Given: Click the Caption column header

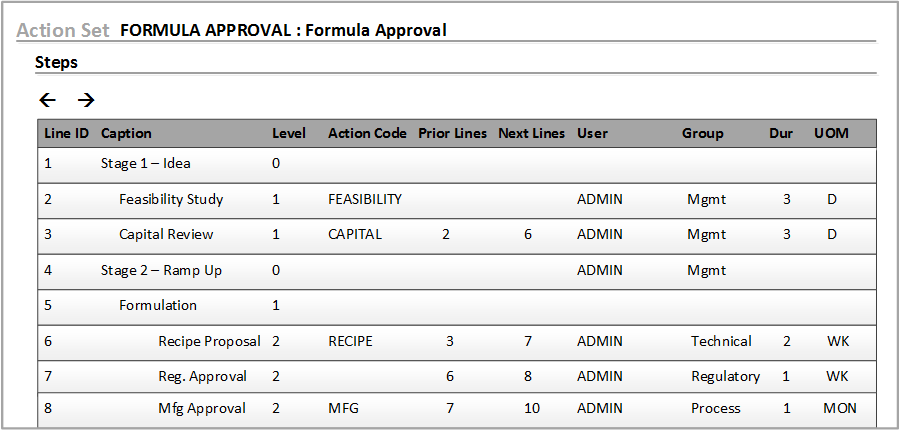Looking at the screenshot, I should pyautogui.click(x=126, y=134).
